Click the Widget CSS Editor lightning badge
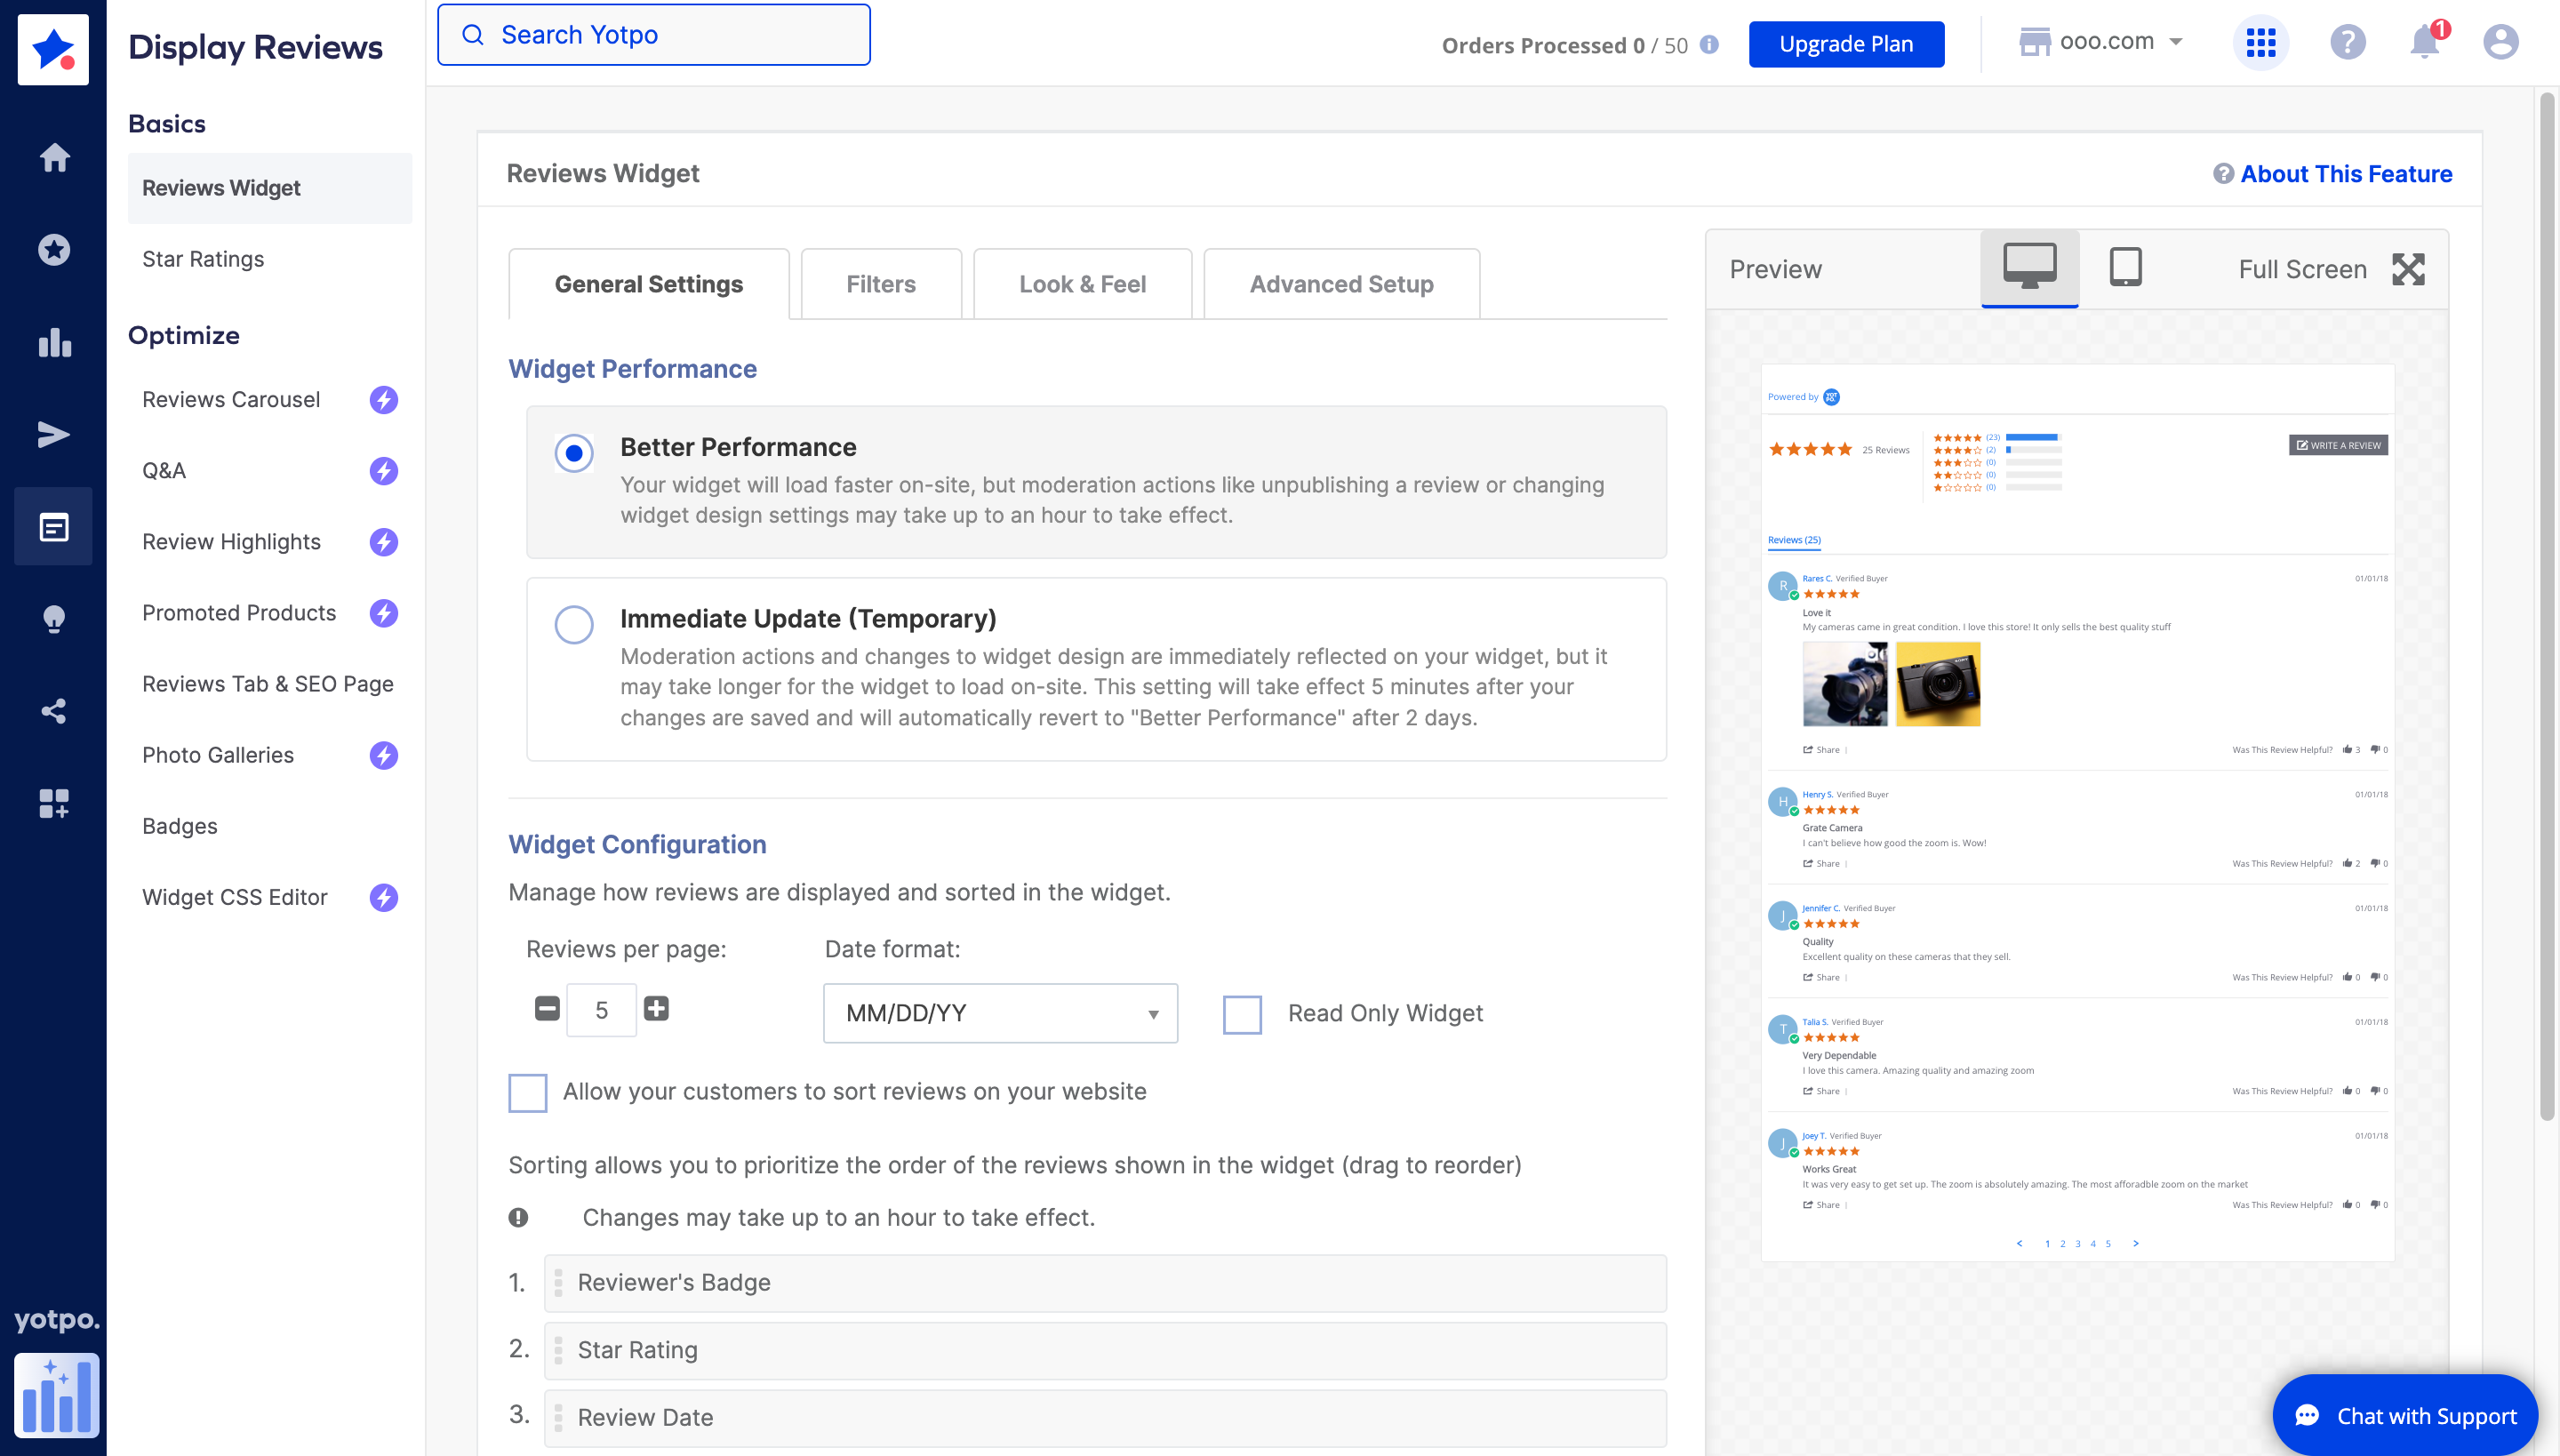Viewport: 2560px width, 1456px height. point(384,897)
